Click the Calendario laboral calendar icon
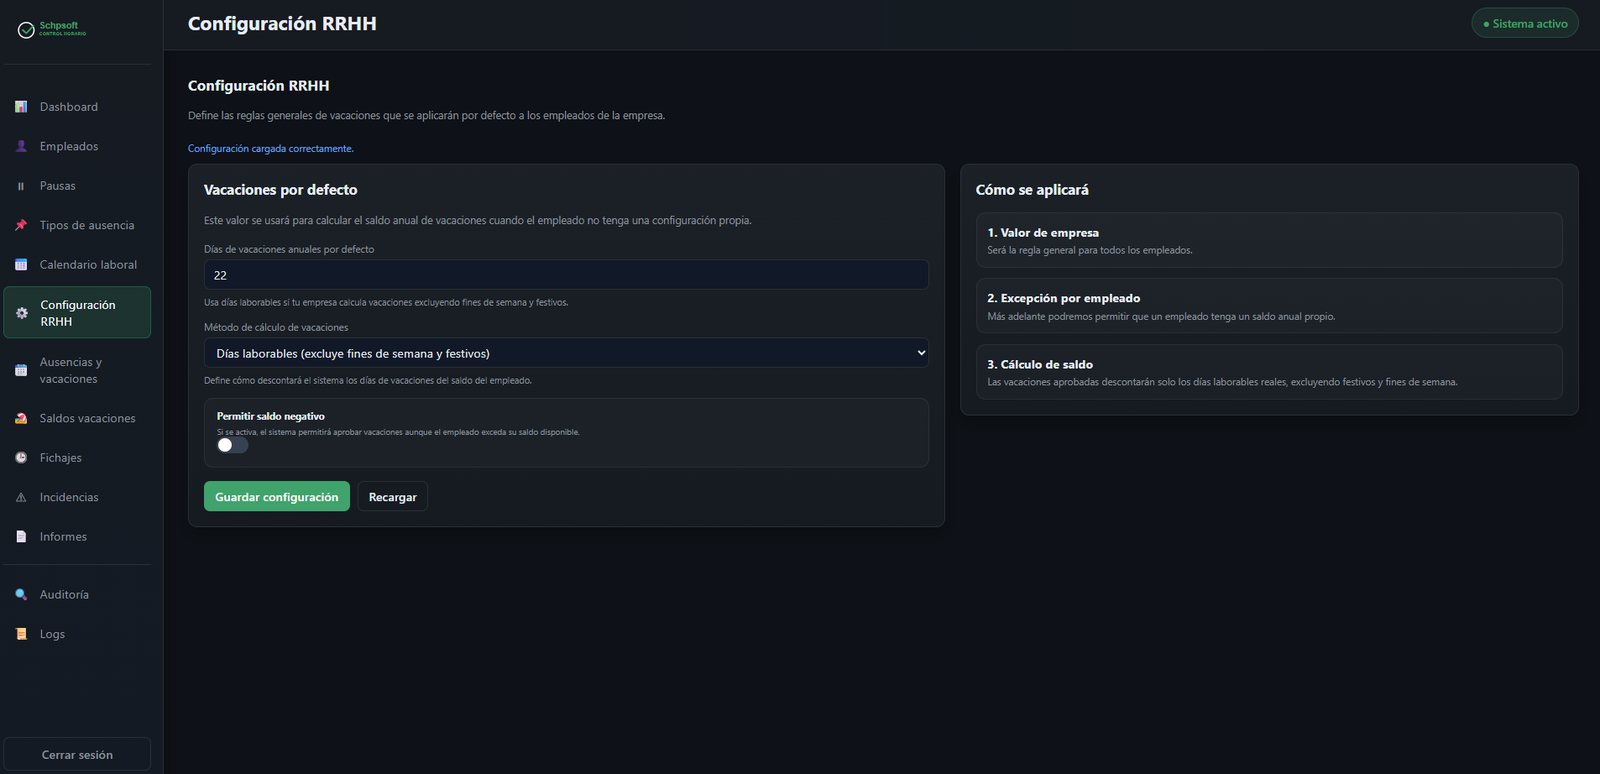Viewport: 1600px width, 774px height. (21, 265)
